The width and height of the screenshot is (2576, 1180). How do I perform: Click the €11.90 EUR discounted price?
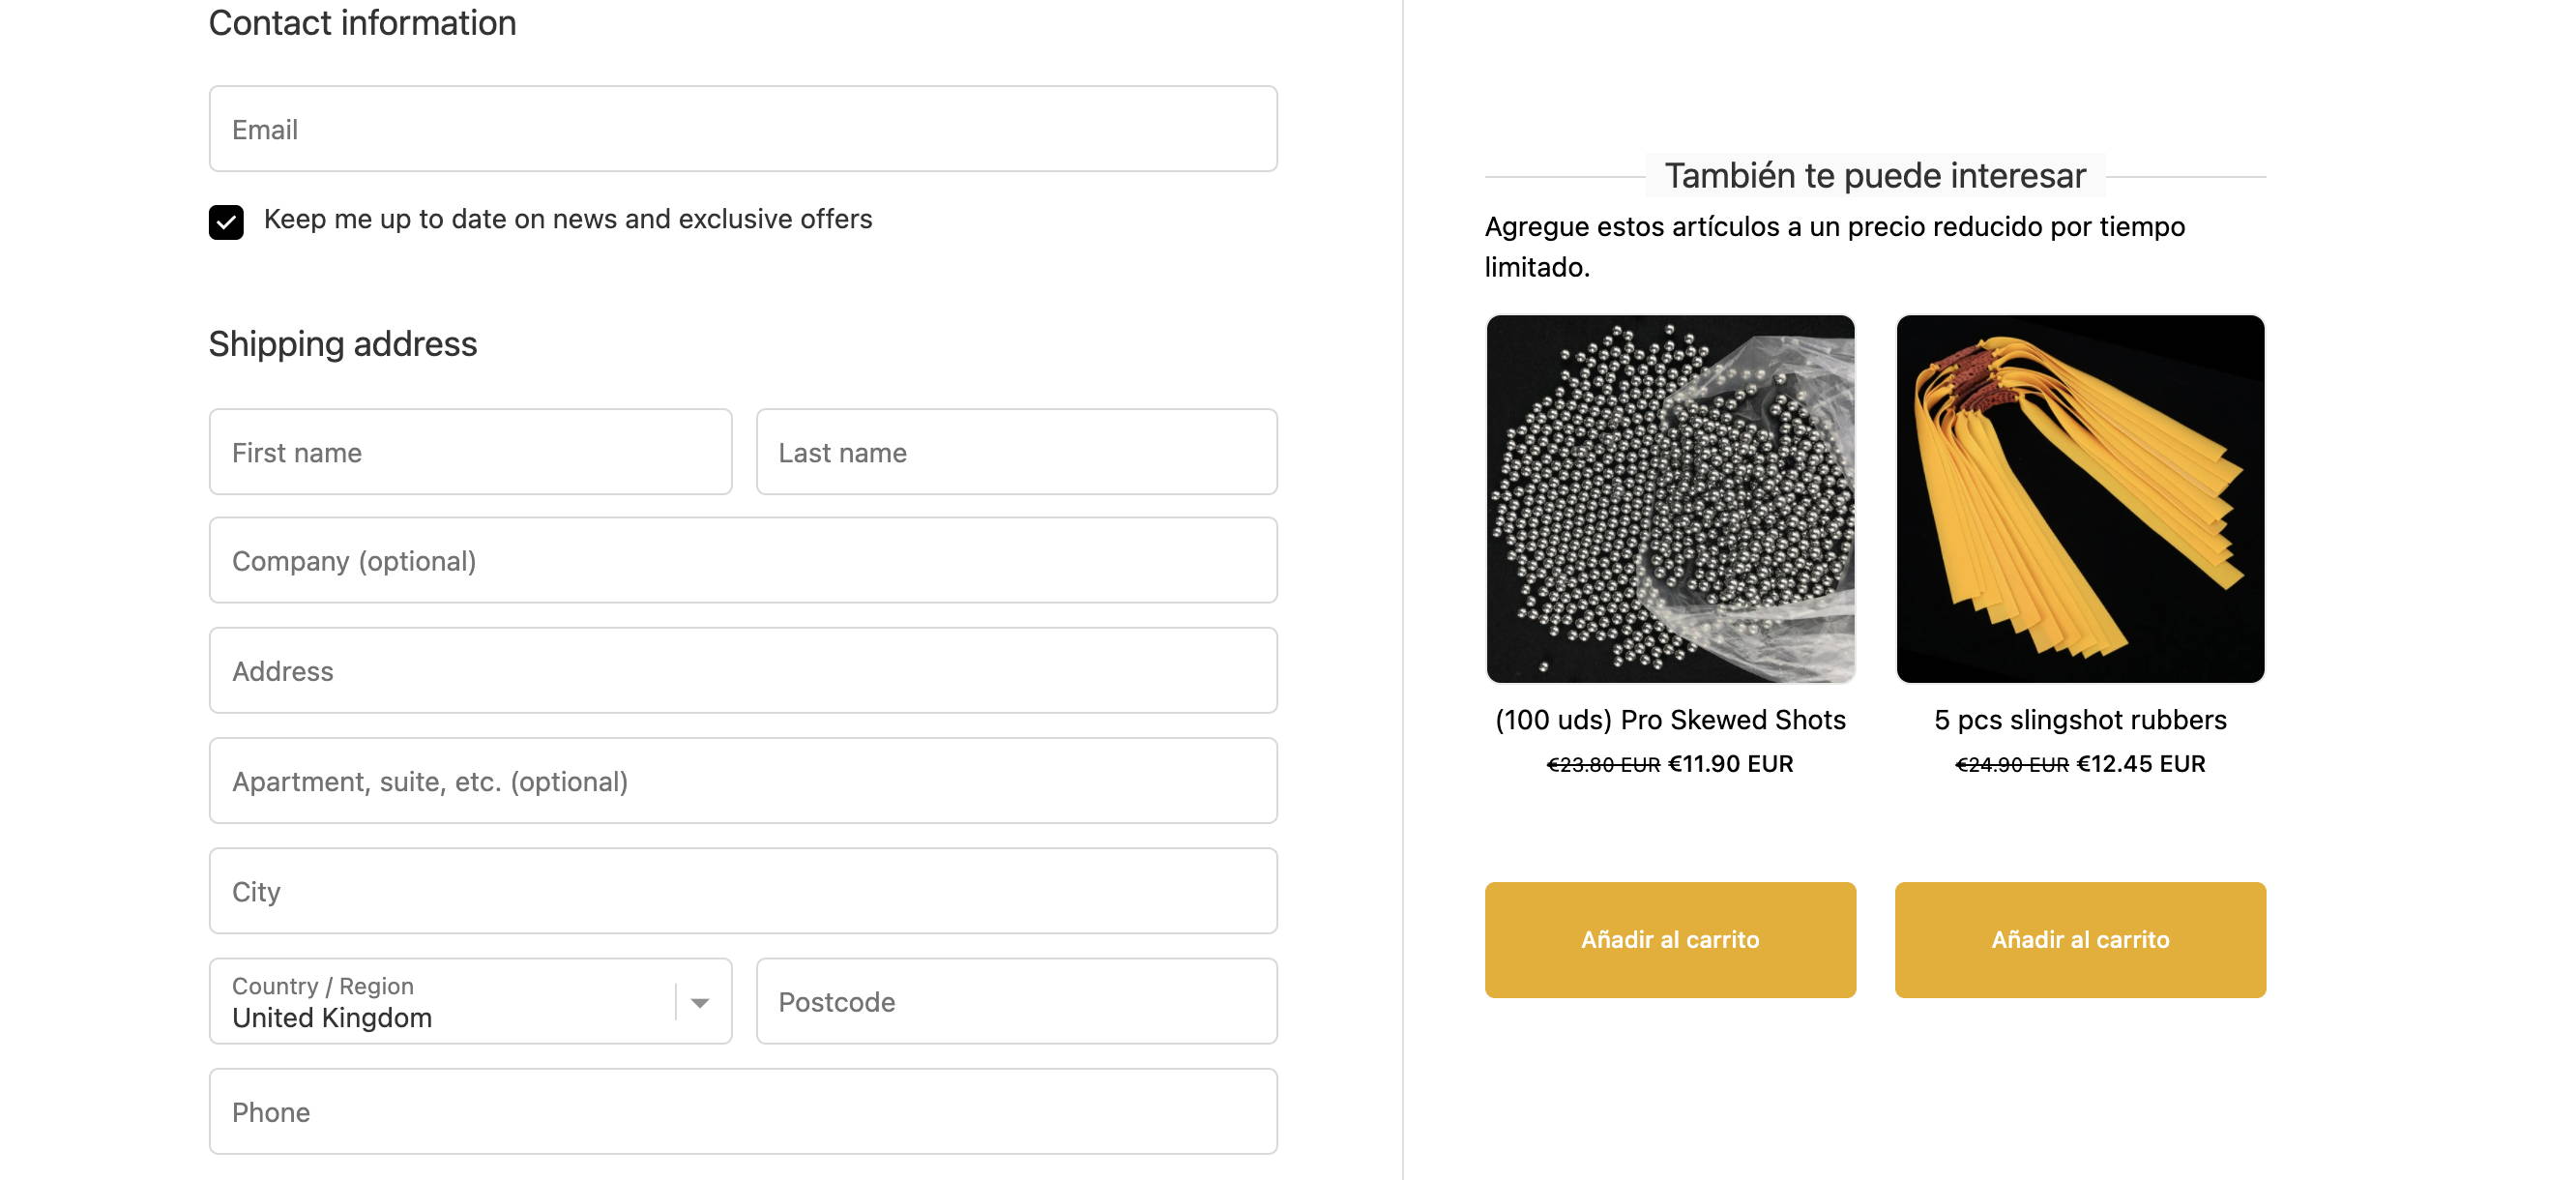click(1731, 764)
